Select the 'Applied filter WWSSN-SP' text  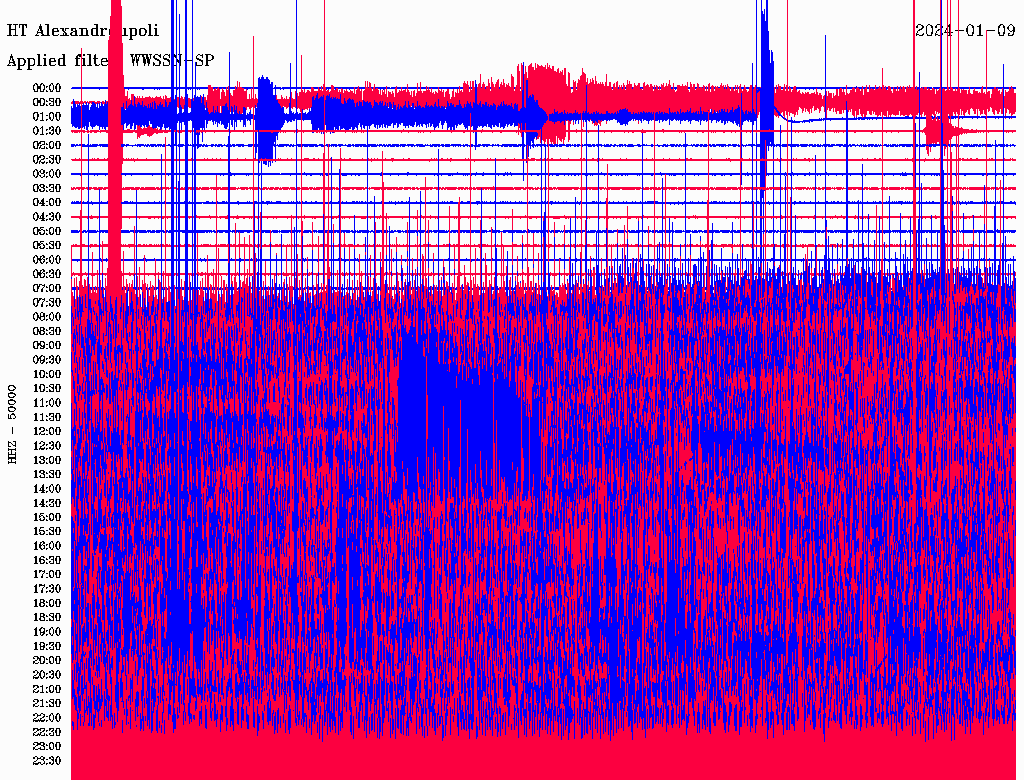[x=110, y=61]
